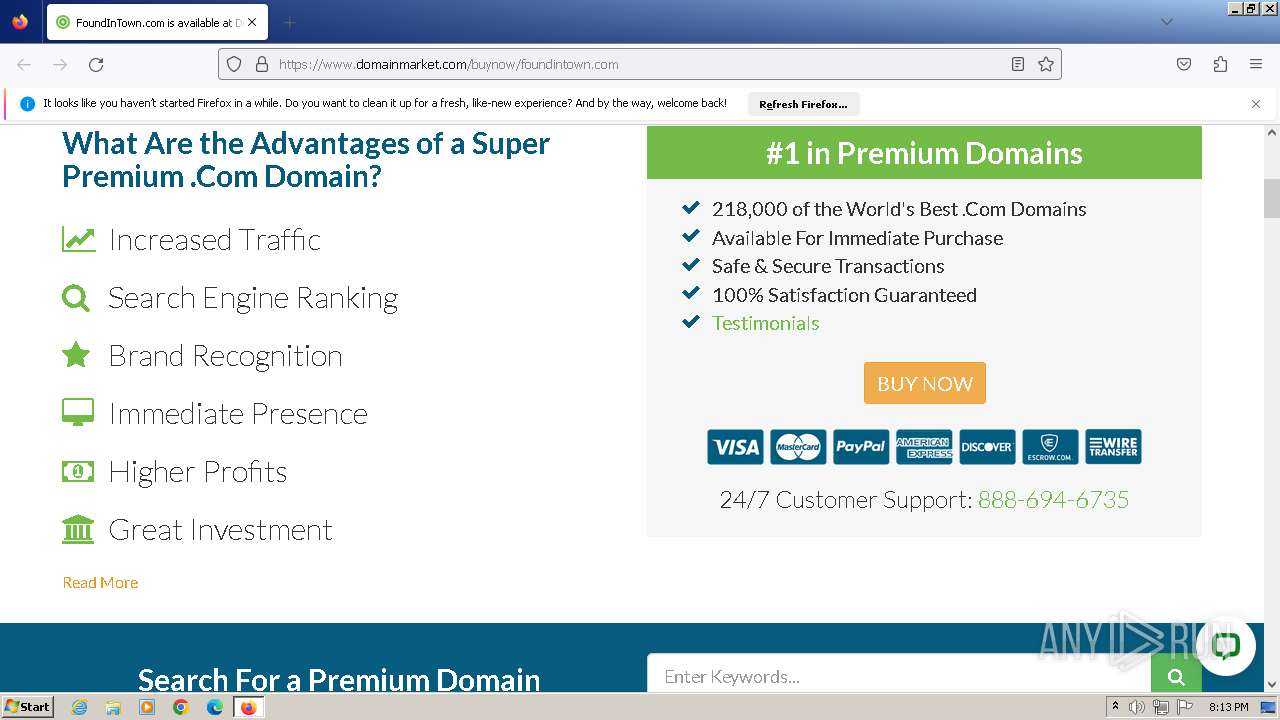The image size is (1280, 720).
Task: Click the volume speaker tray icon
Action: click(x=1137, y=707)
